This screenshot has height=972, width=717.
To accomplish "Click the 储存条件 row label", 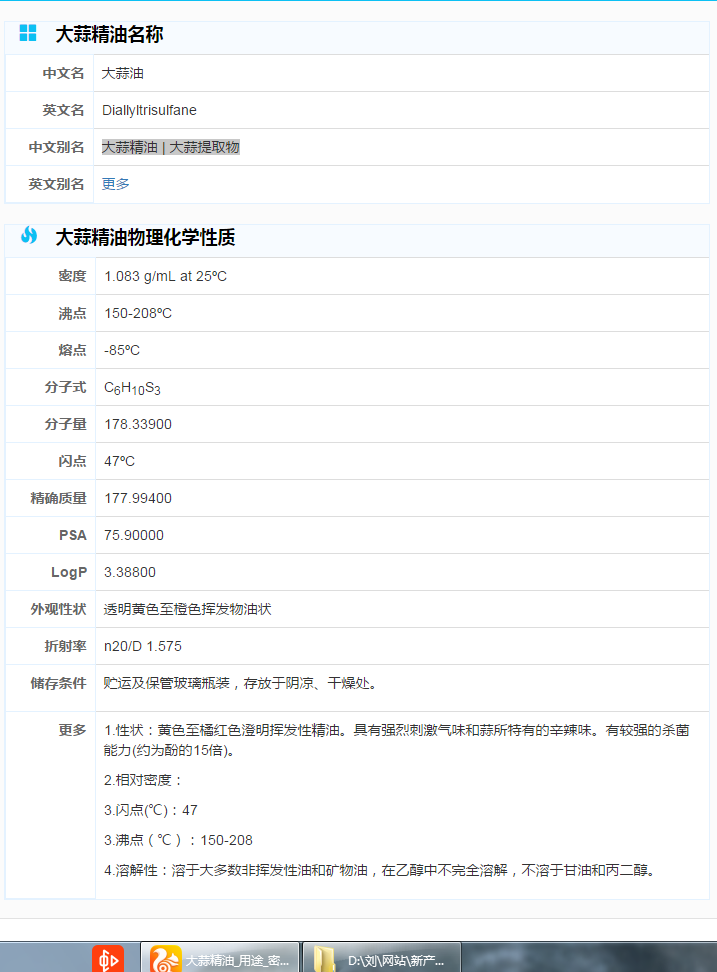I will tap(59, 683).
